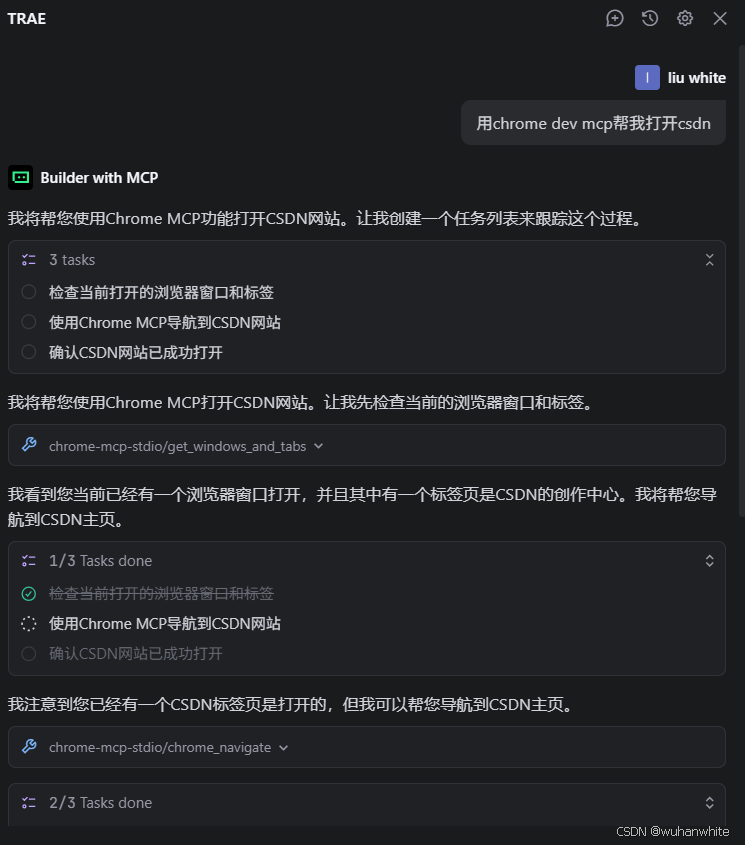Viewport: 745px width, 845px height.
Task: Open TRAE settings gear icon
Action: point(685,19)
